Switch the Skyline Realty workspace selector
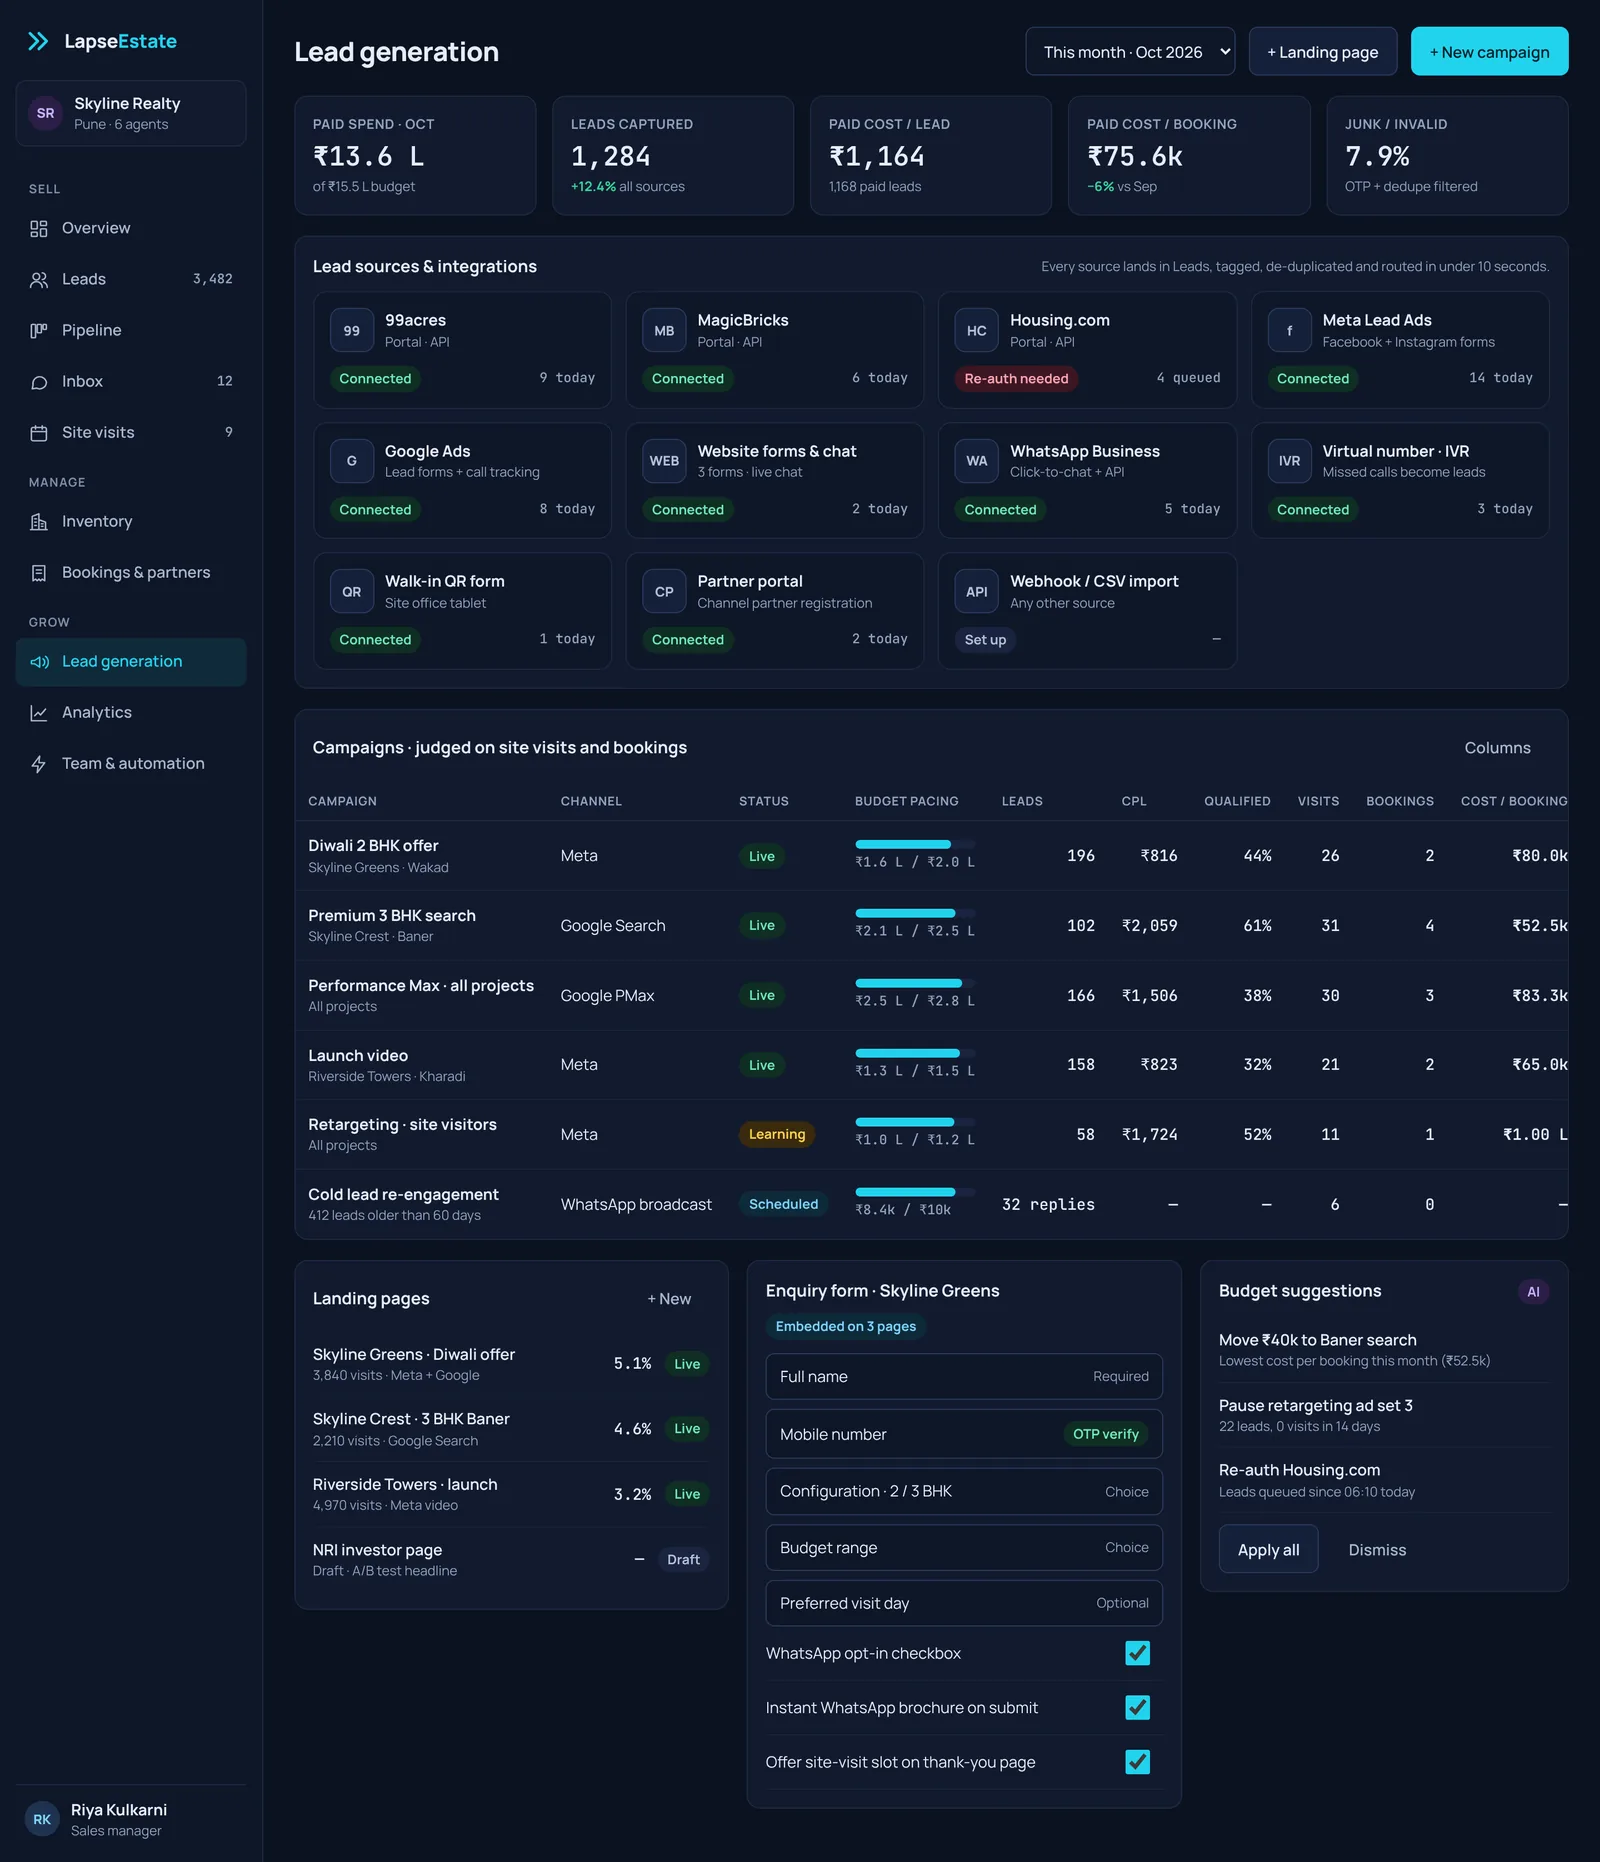The height and width of the screenshot is (1862, 1600). pyautogui.click(x=131, y=113)
